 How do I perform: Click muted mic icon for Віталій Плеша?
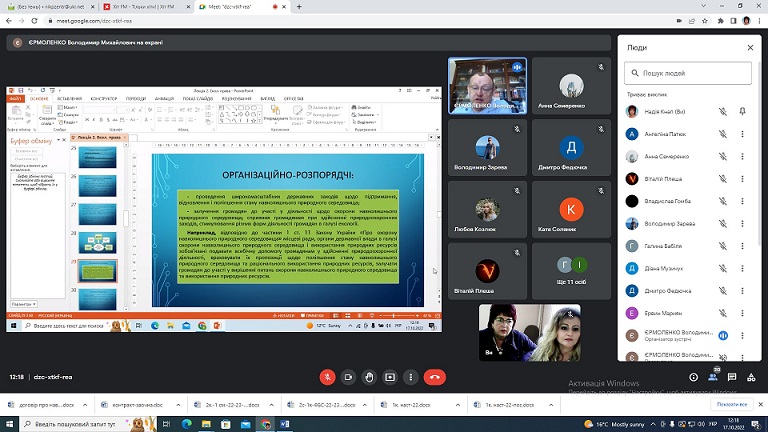(722, 179)
